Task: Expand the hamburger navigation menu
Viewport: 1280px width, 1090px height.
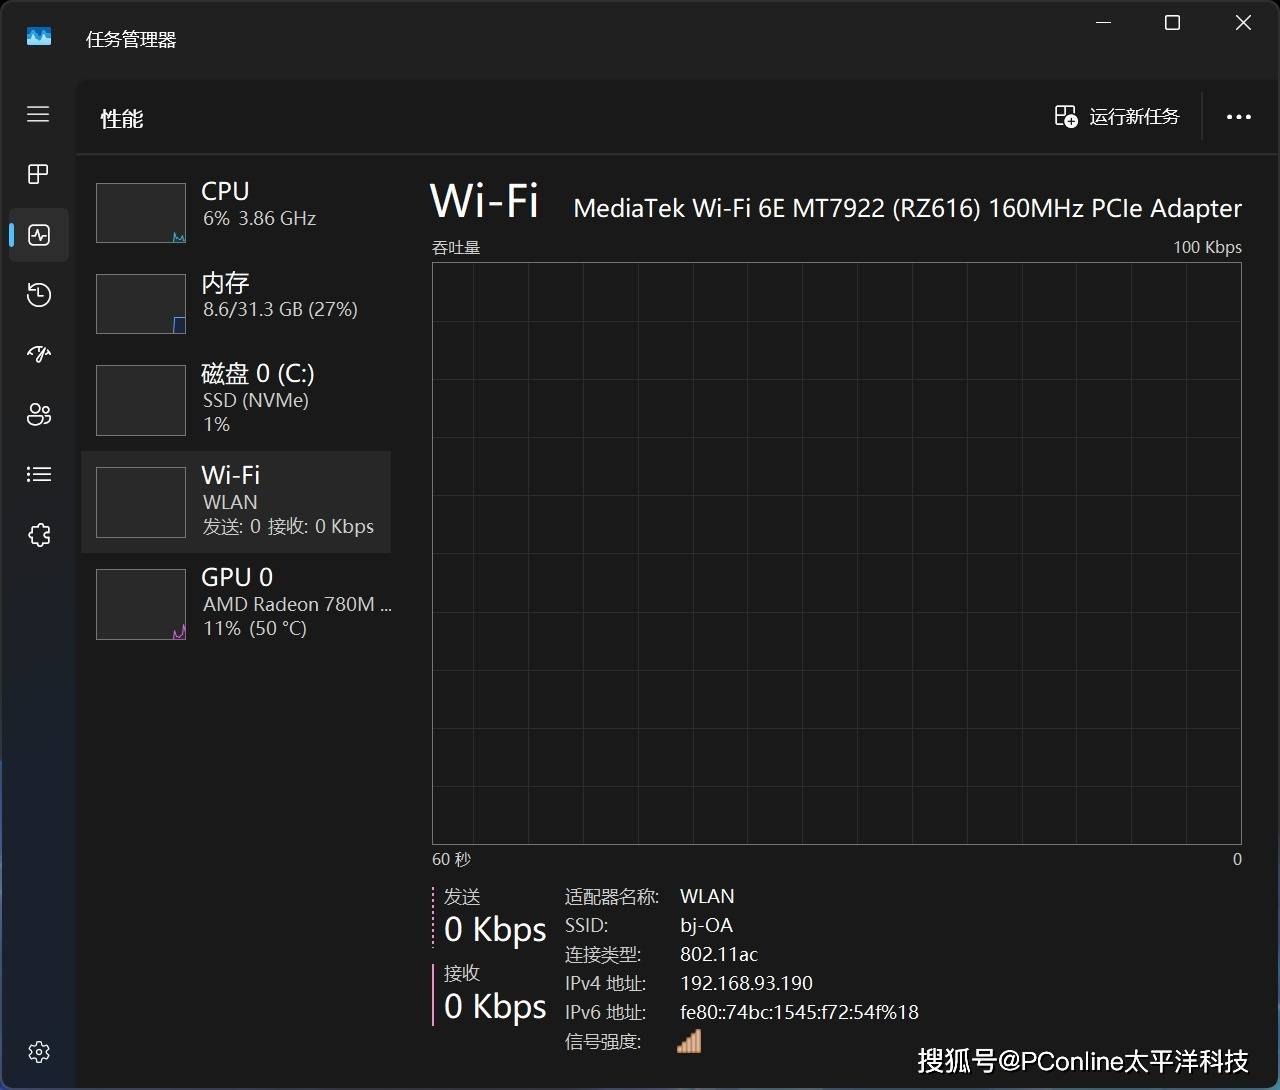Action: 38,114
